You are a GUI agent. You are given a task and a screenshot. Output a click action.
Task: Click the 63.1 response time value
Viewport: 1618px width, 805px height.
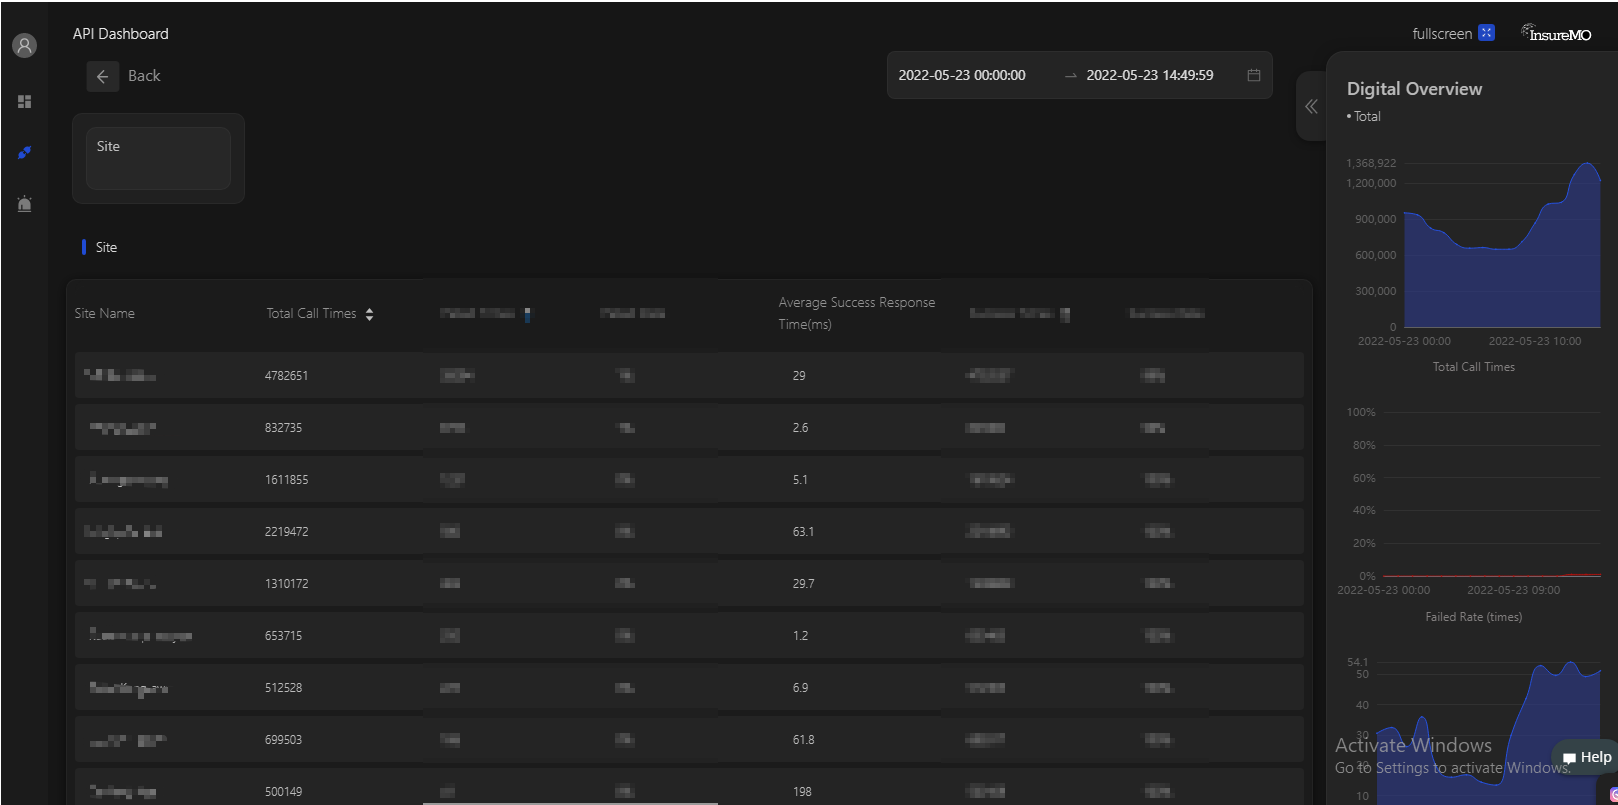click(x=803, y=532)
